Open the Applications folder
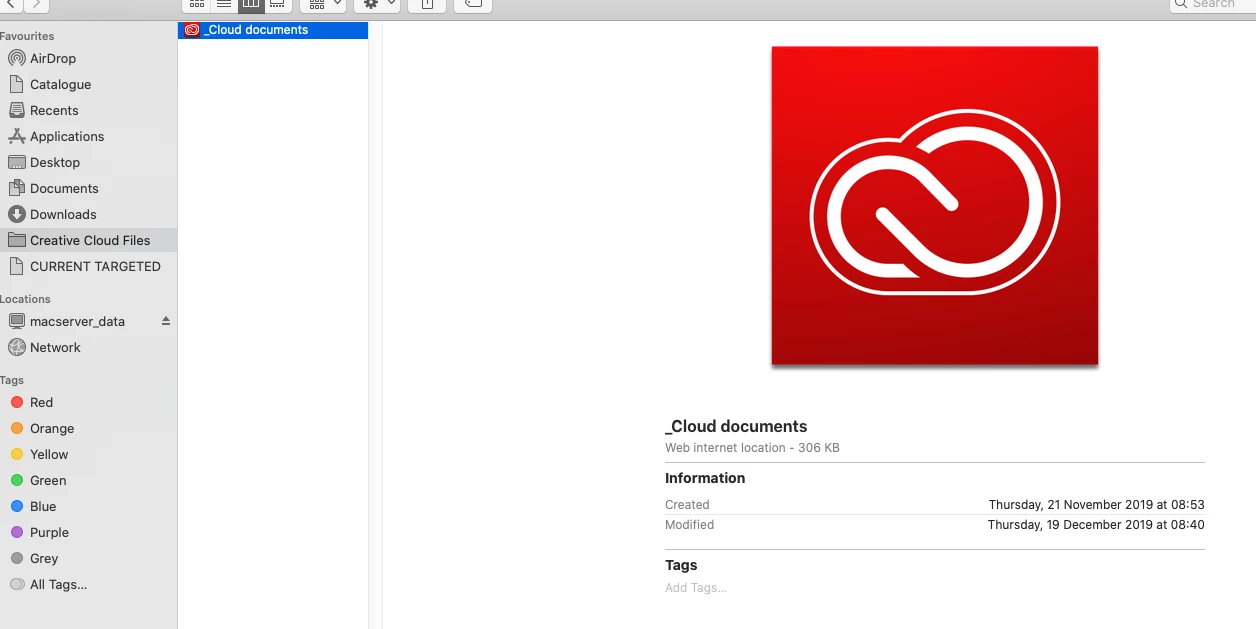 click(x=88, y=136)
